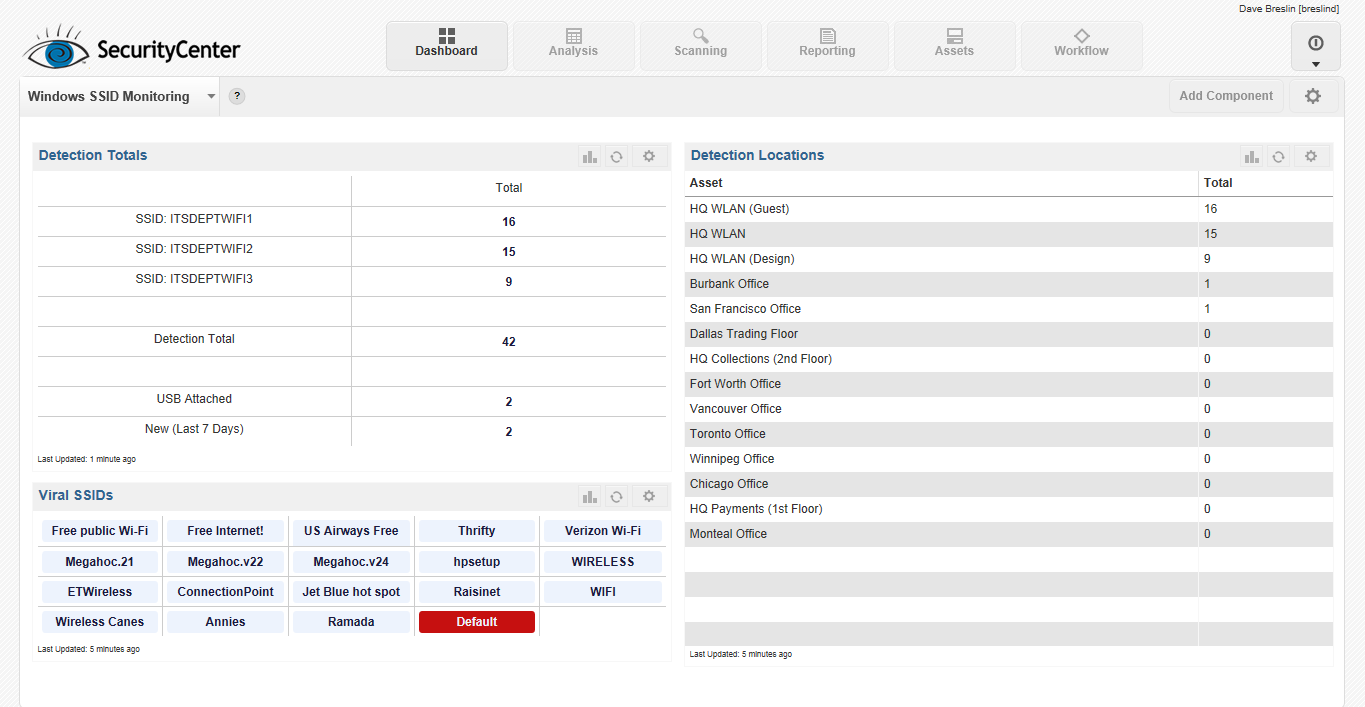Click the SecurityCenter eye logo

coord(57,47)
